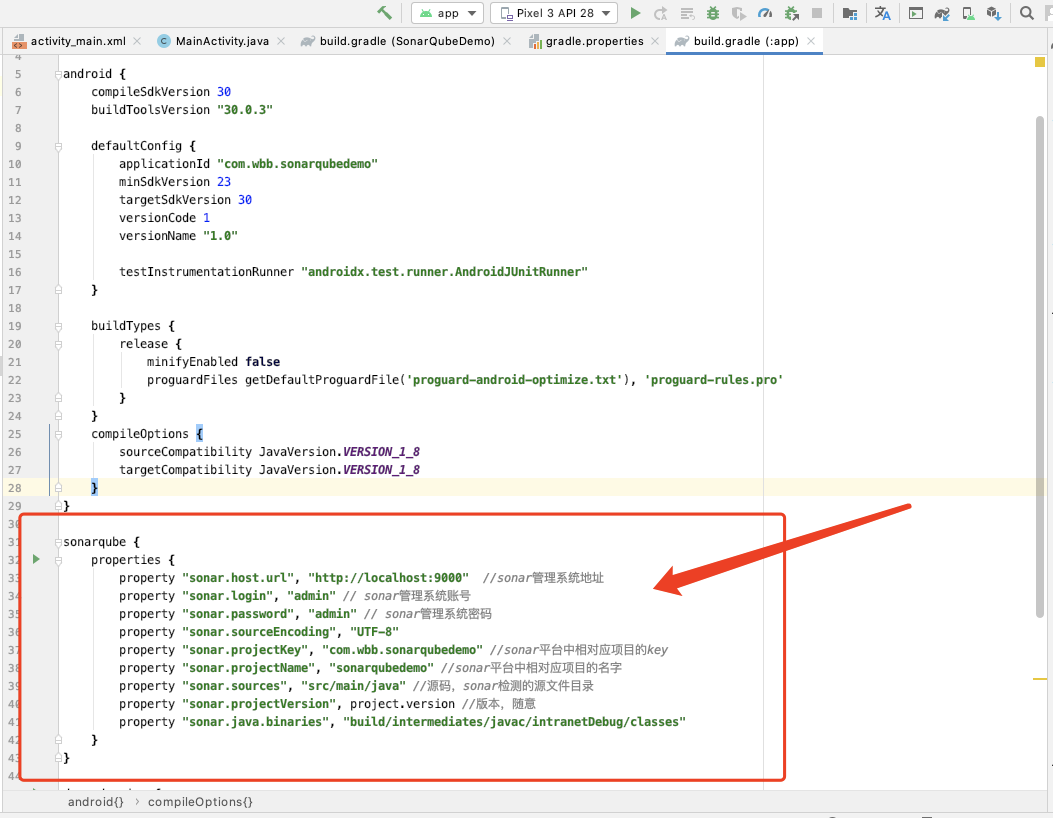Open the Profiler icon to profile the app
1053x818 pixels.
765,13
